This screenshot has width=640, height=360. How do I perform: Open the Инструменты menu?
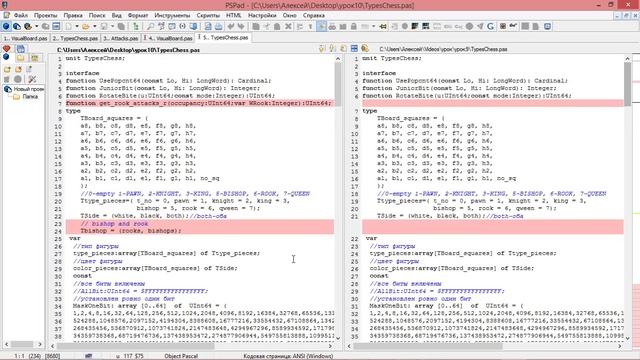click(x=172, y=16)
